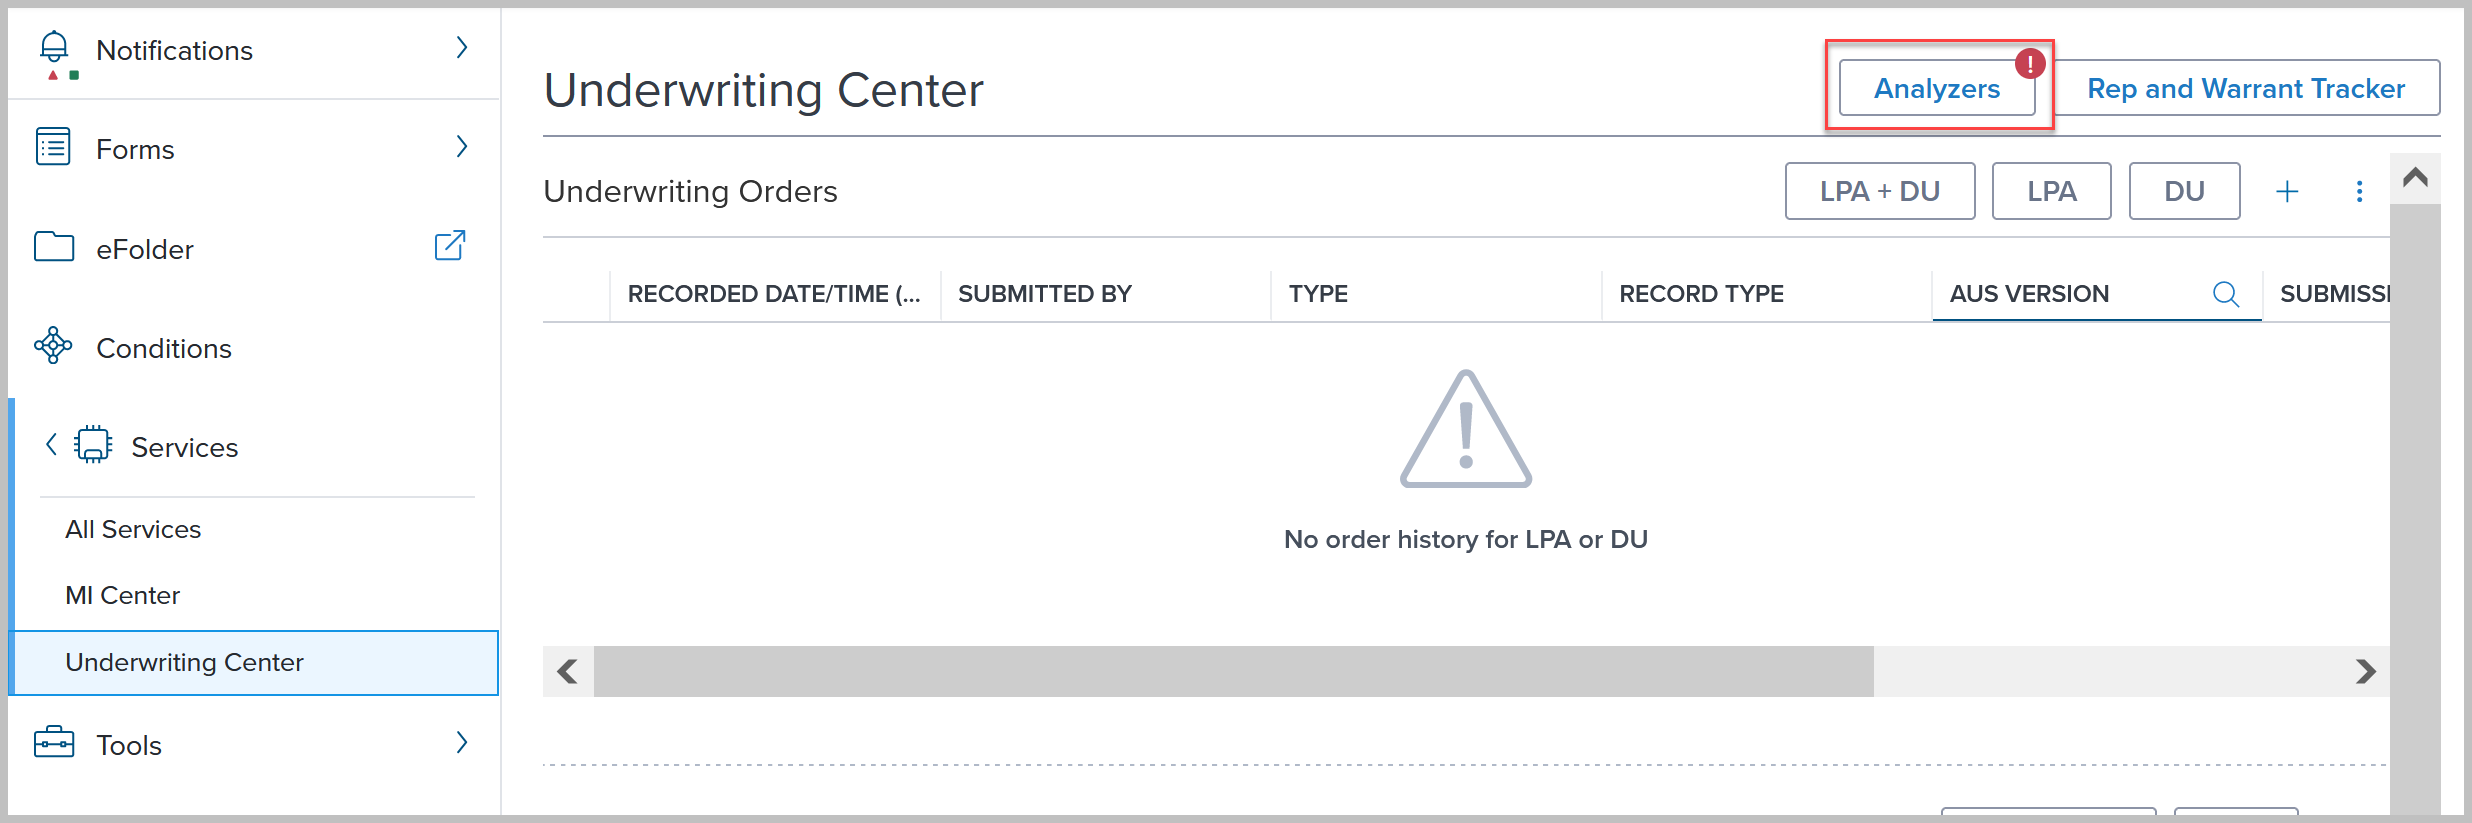Viewport: 2472px width, 823px height.
Task: Click the Tools briefcase icon
Action: click(54, 743)
